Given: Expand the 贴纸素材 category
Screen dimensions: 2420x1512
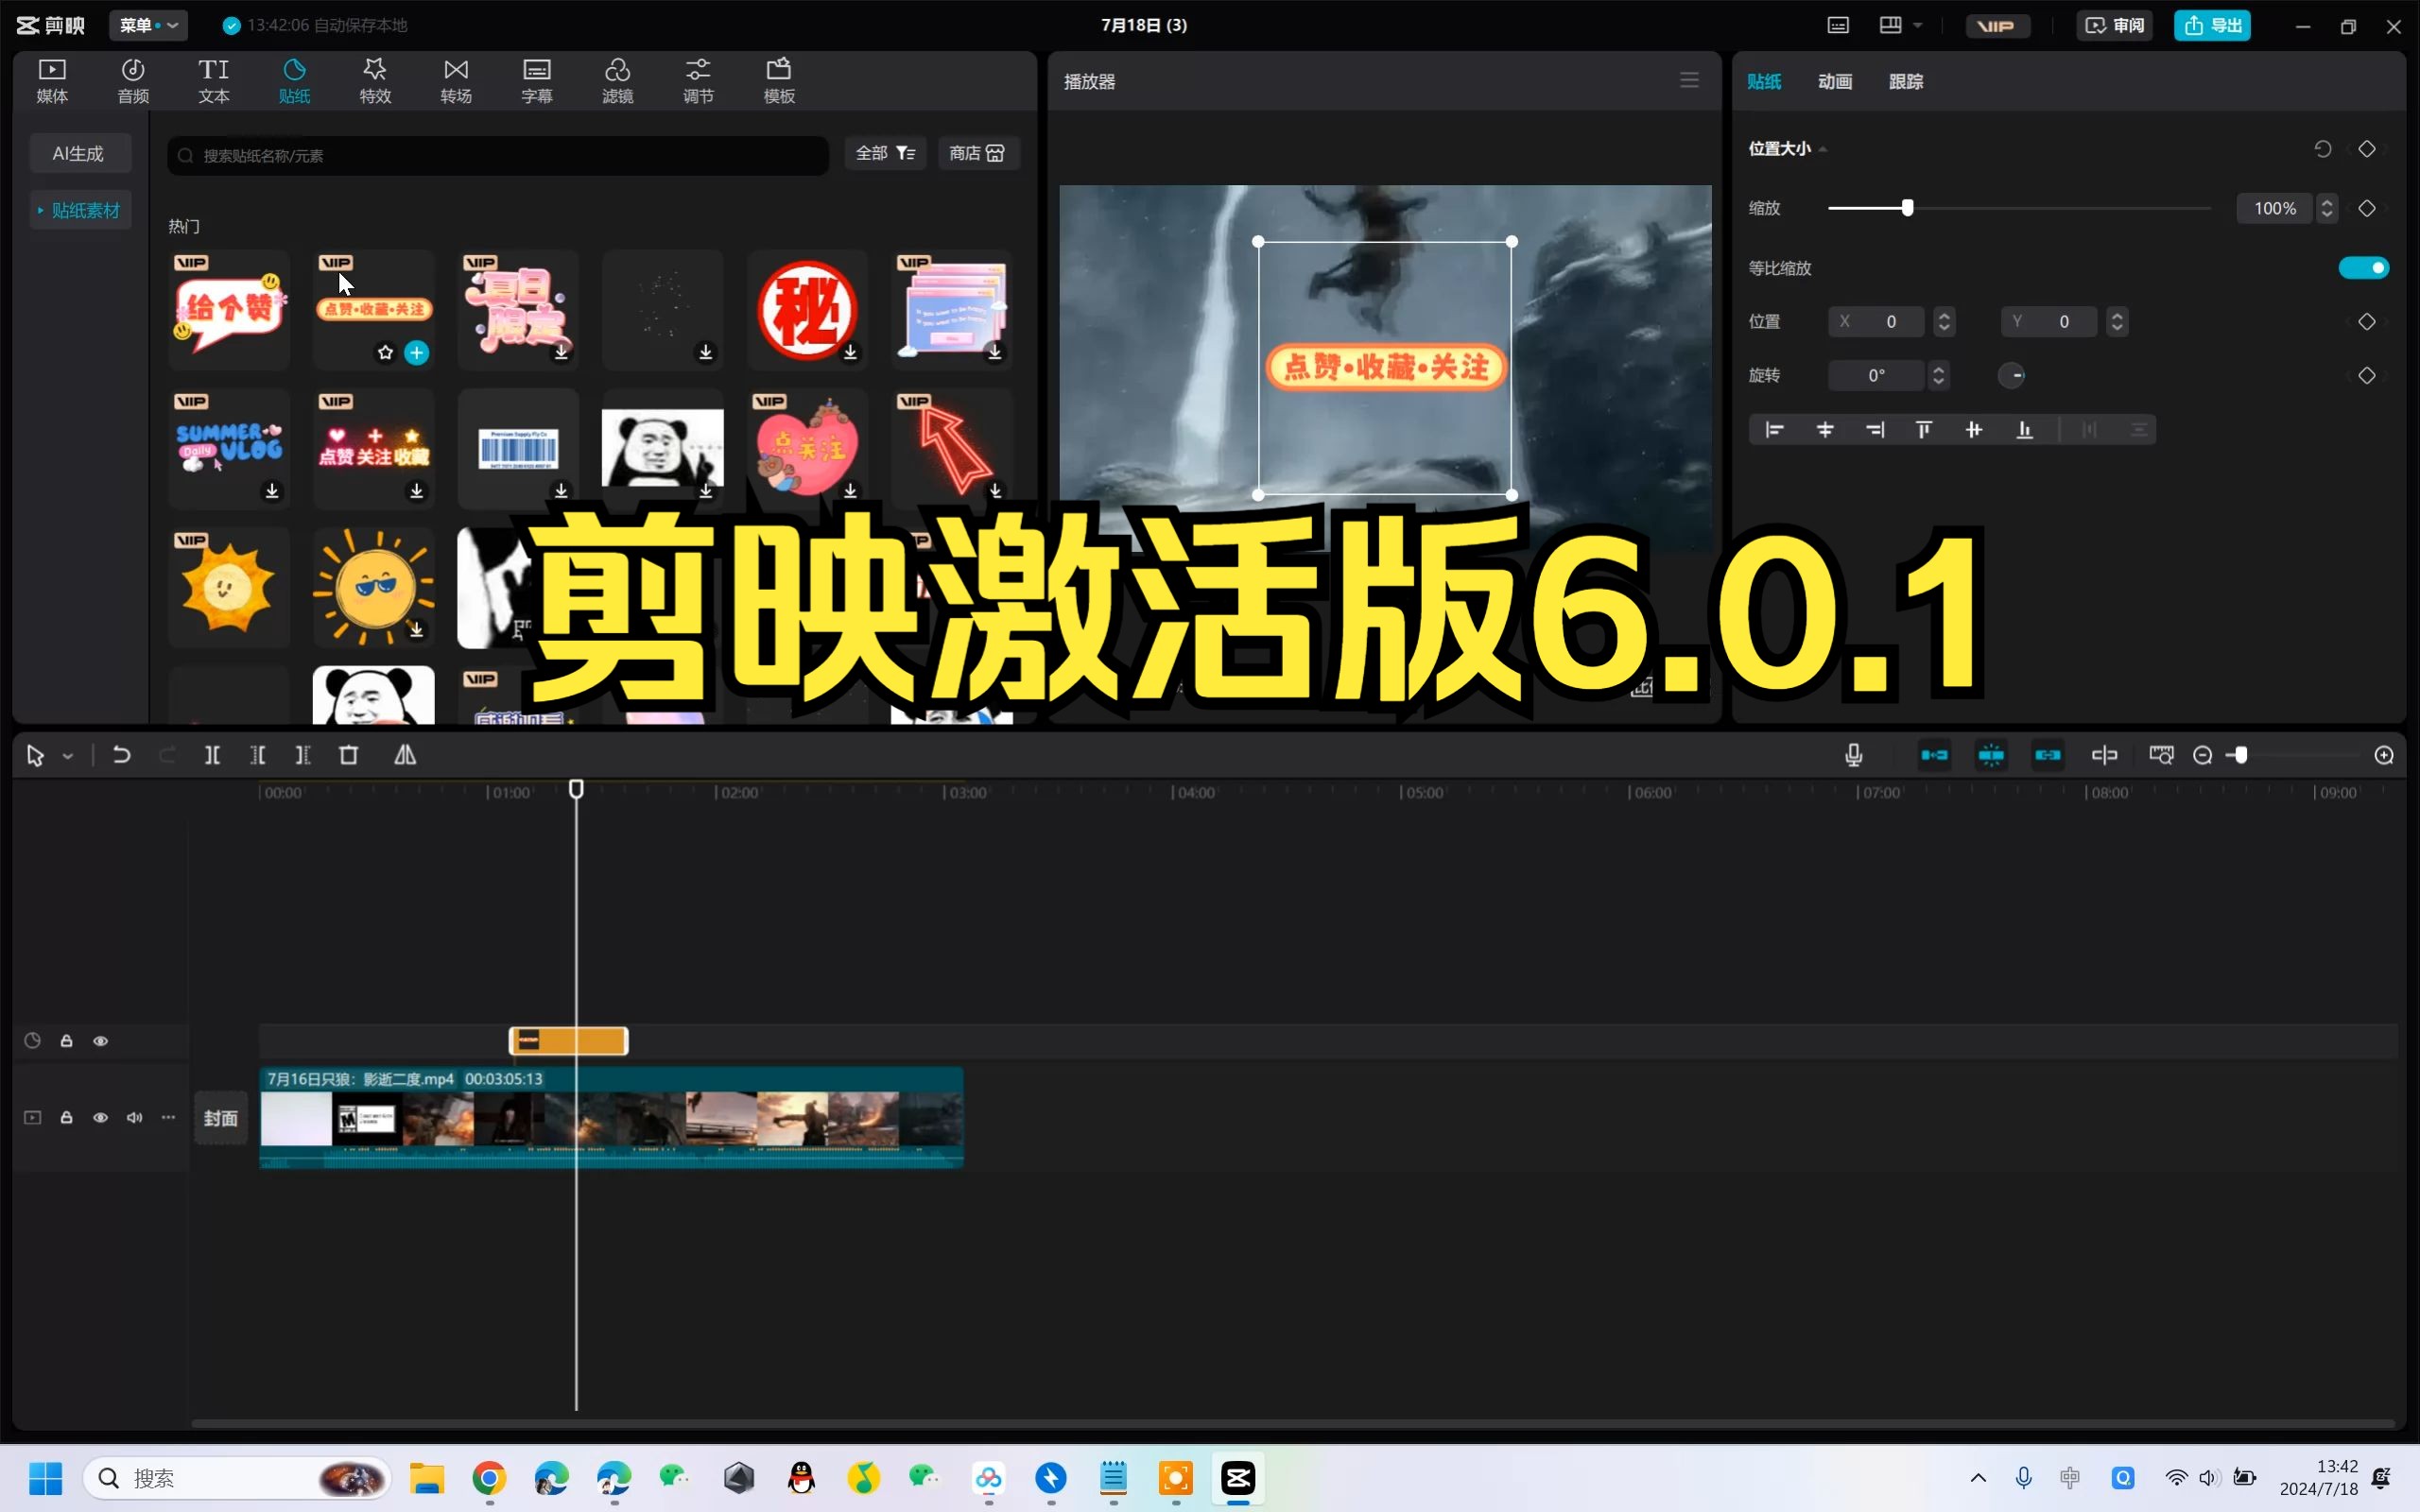Looking at the screenshot, I should coord(80,210).
